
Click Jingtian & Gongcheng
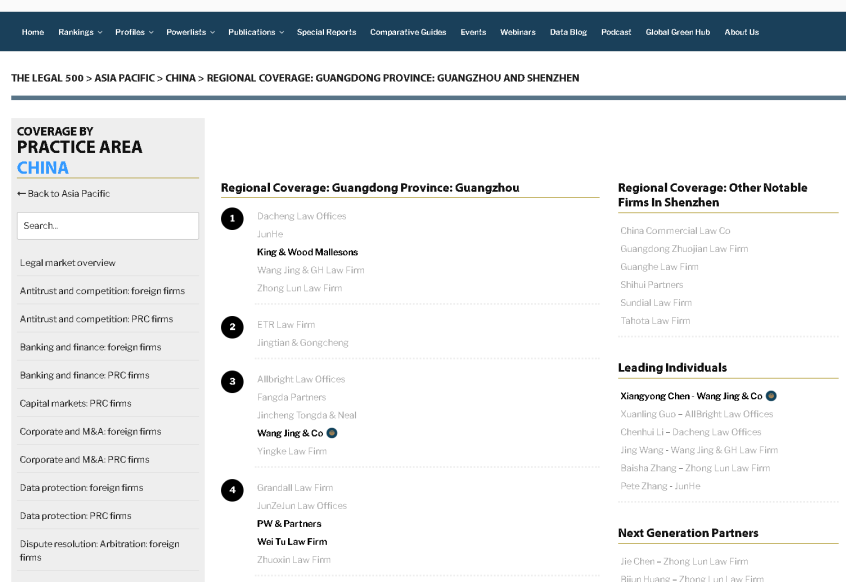tap(303, 343)
